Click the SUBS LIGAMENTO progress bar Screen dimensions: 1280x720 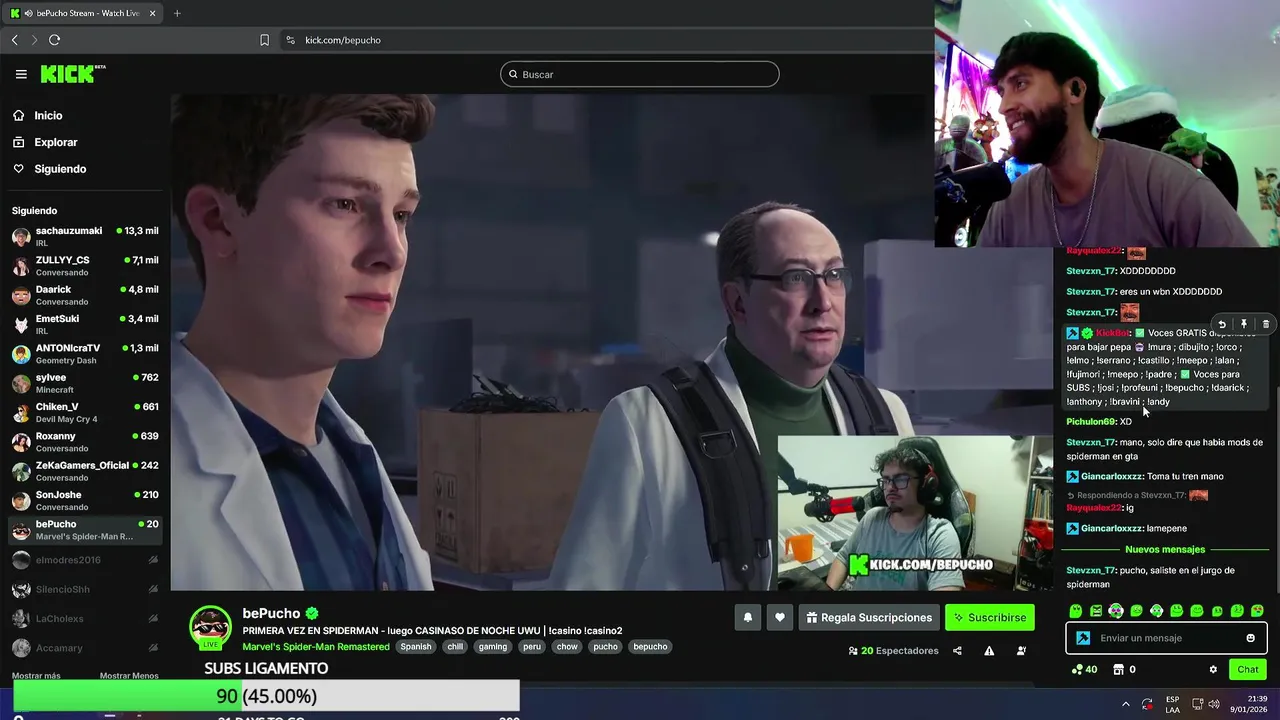[x=266, y=696]
